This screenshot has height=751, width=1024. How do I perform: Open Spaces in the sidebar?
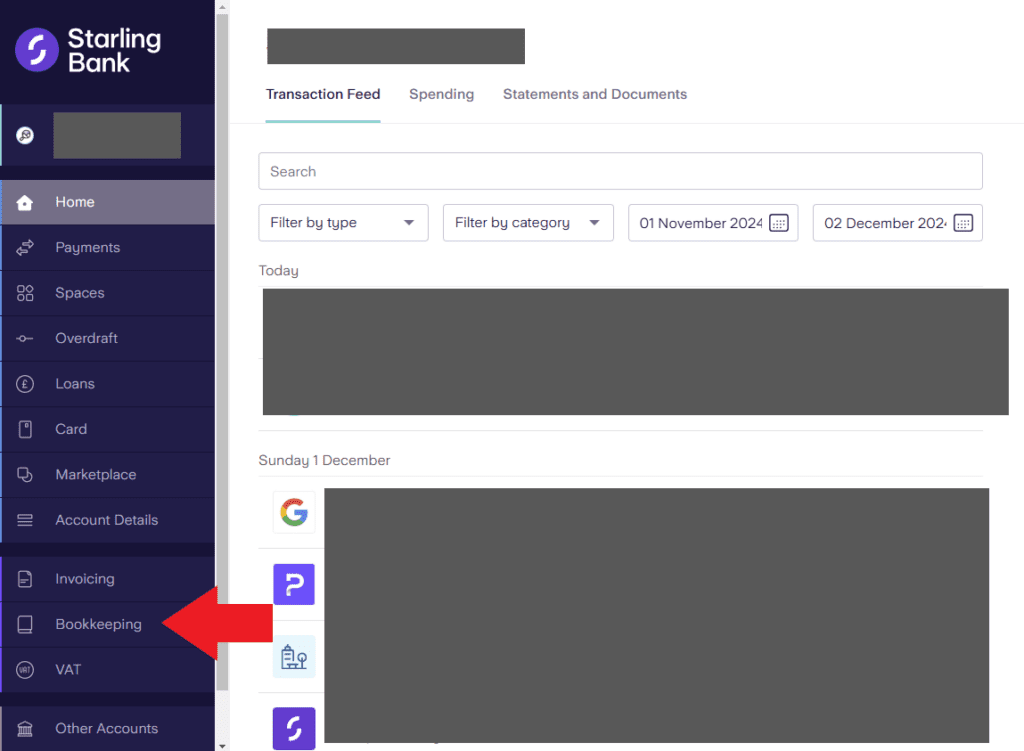pyautogui.click(x=108, y=293)
